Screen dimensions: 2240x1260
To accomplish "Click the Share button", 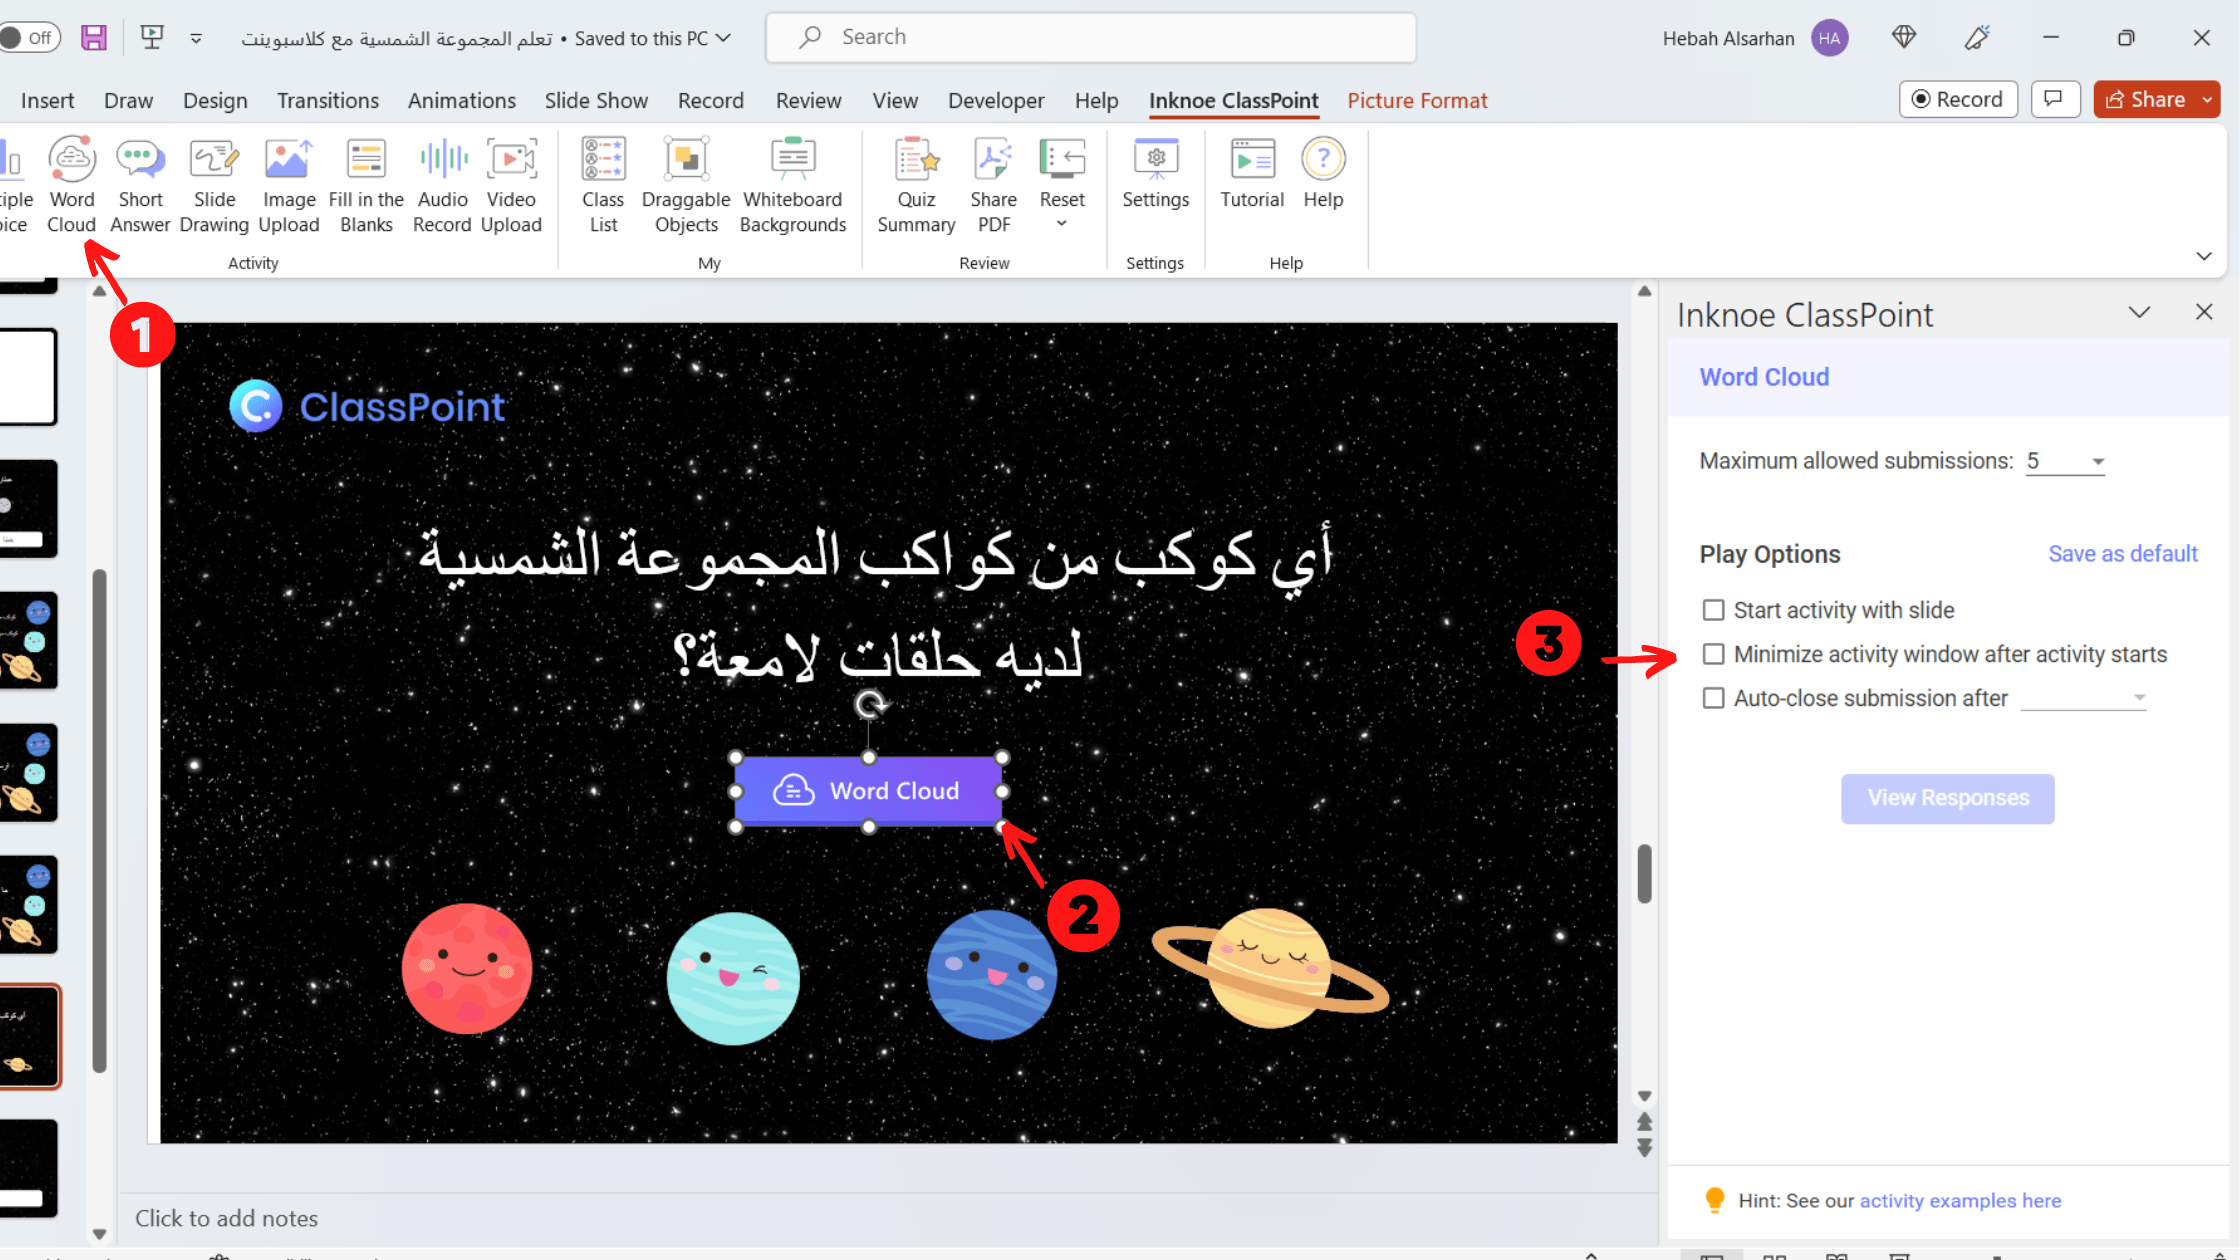I will coord(2145,99).
